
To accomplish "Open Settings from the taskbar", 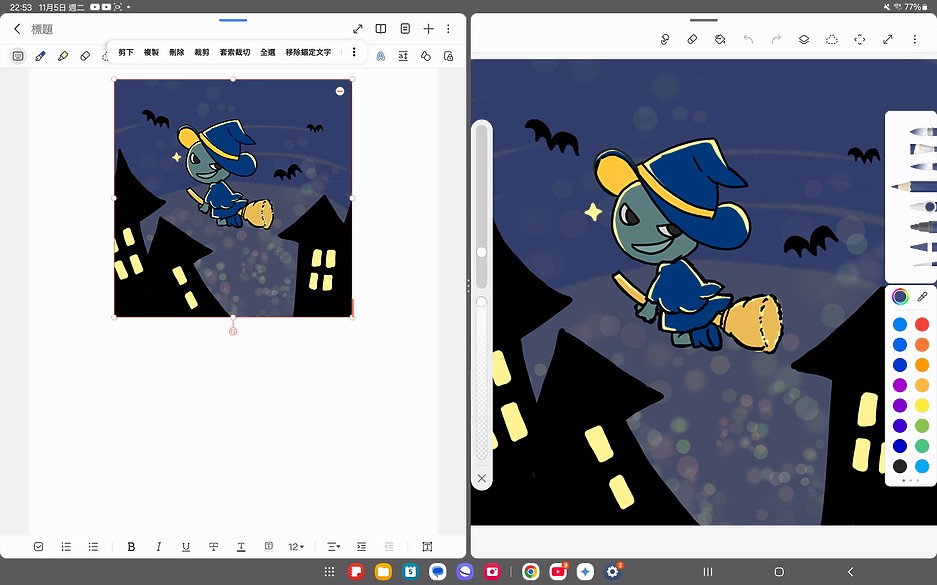I will 613,572.
